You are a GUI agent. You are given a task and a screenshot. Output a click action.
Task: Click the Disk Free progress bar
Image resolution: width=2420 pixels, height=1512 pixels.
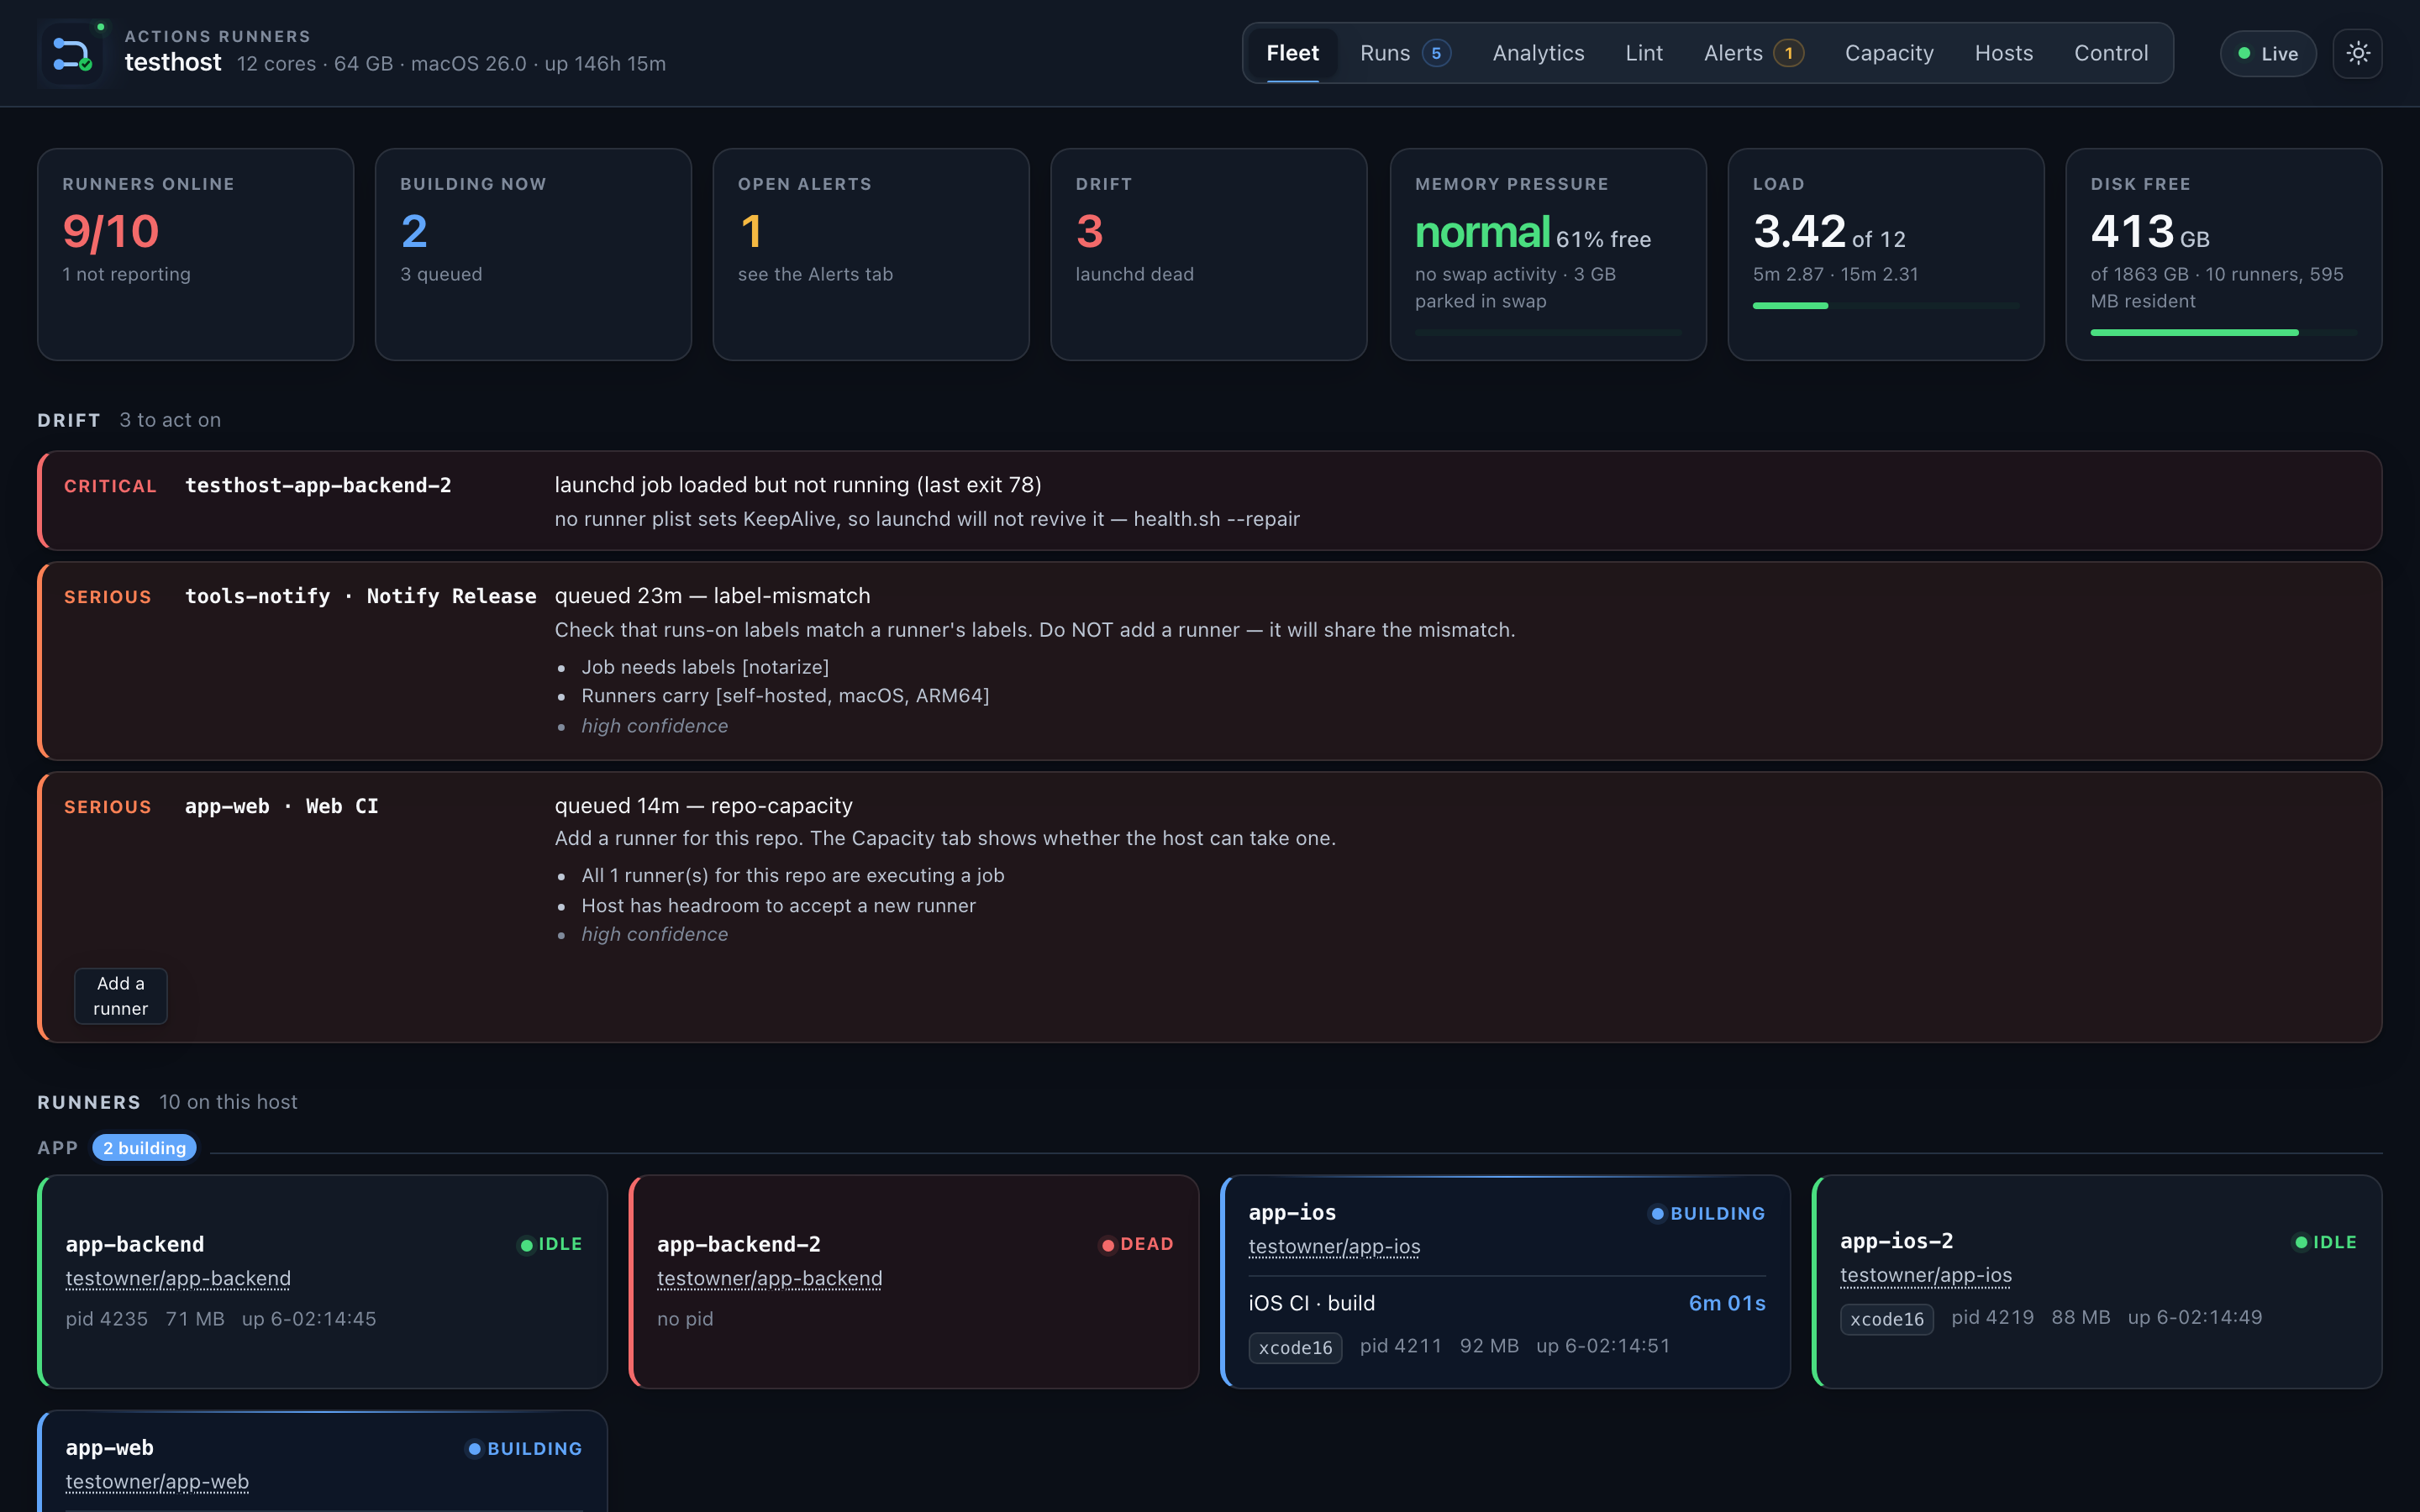tap(2223, 332)
